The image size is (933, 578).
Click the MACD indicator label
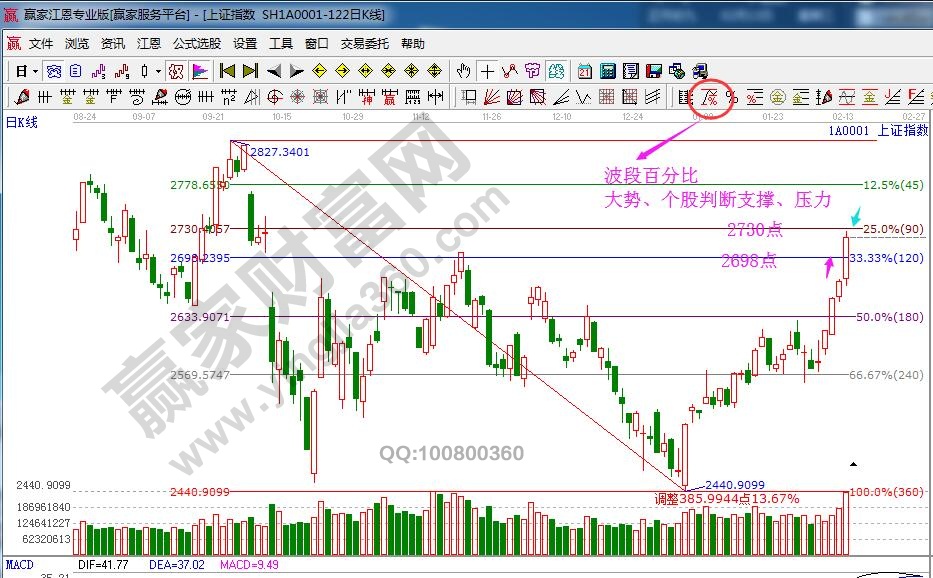(x=20, y=566)
